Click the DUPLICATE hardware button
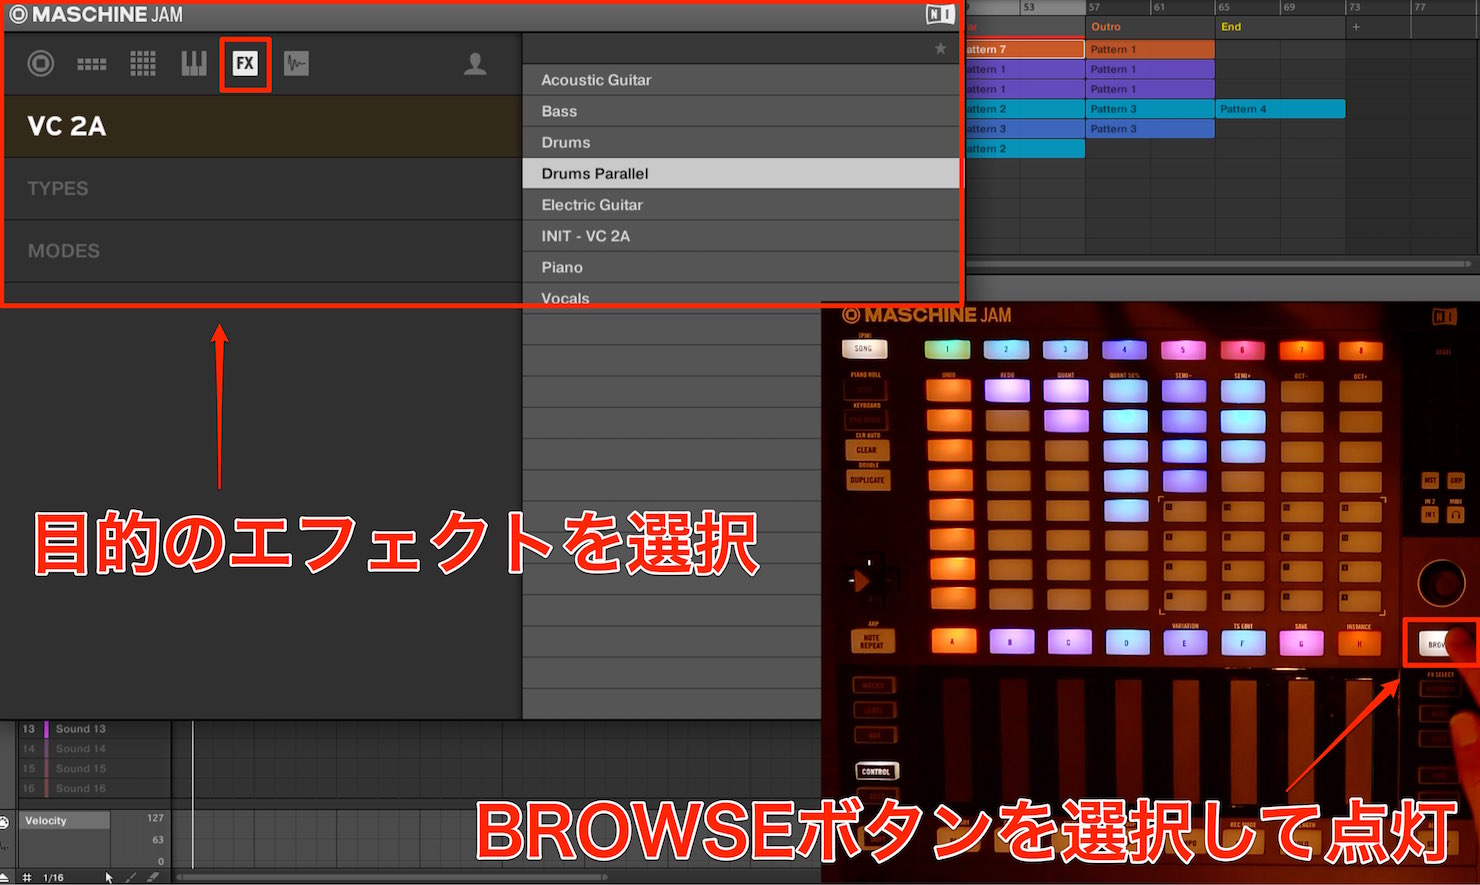 point(867,480)
